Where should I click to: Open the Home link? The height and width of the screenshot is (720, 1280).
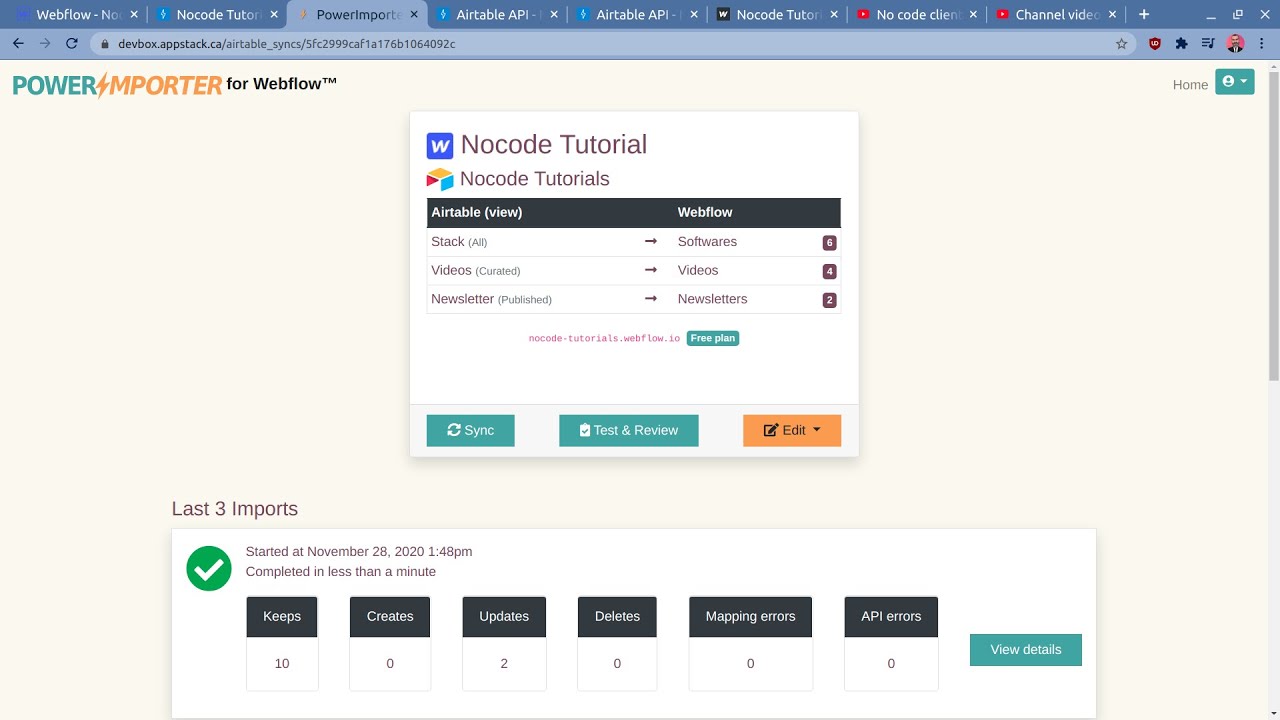1190,85
